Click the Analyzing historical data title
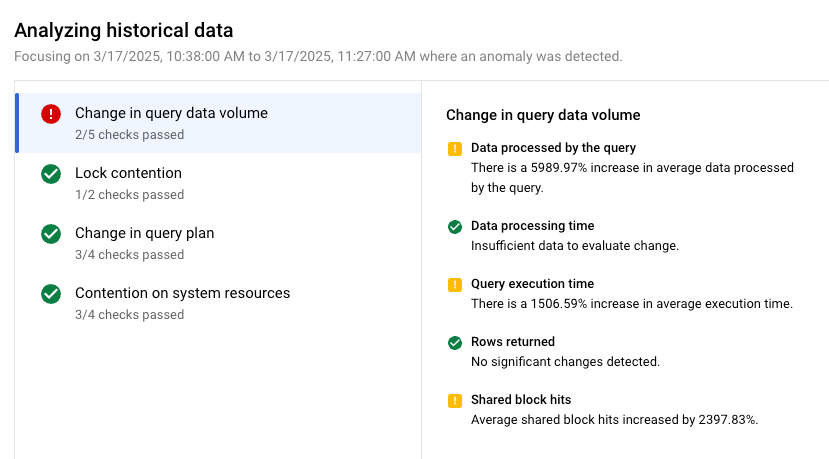The width and height of the screenshot is (829, 459). point(123,32)
